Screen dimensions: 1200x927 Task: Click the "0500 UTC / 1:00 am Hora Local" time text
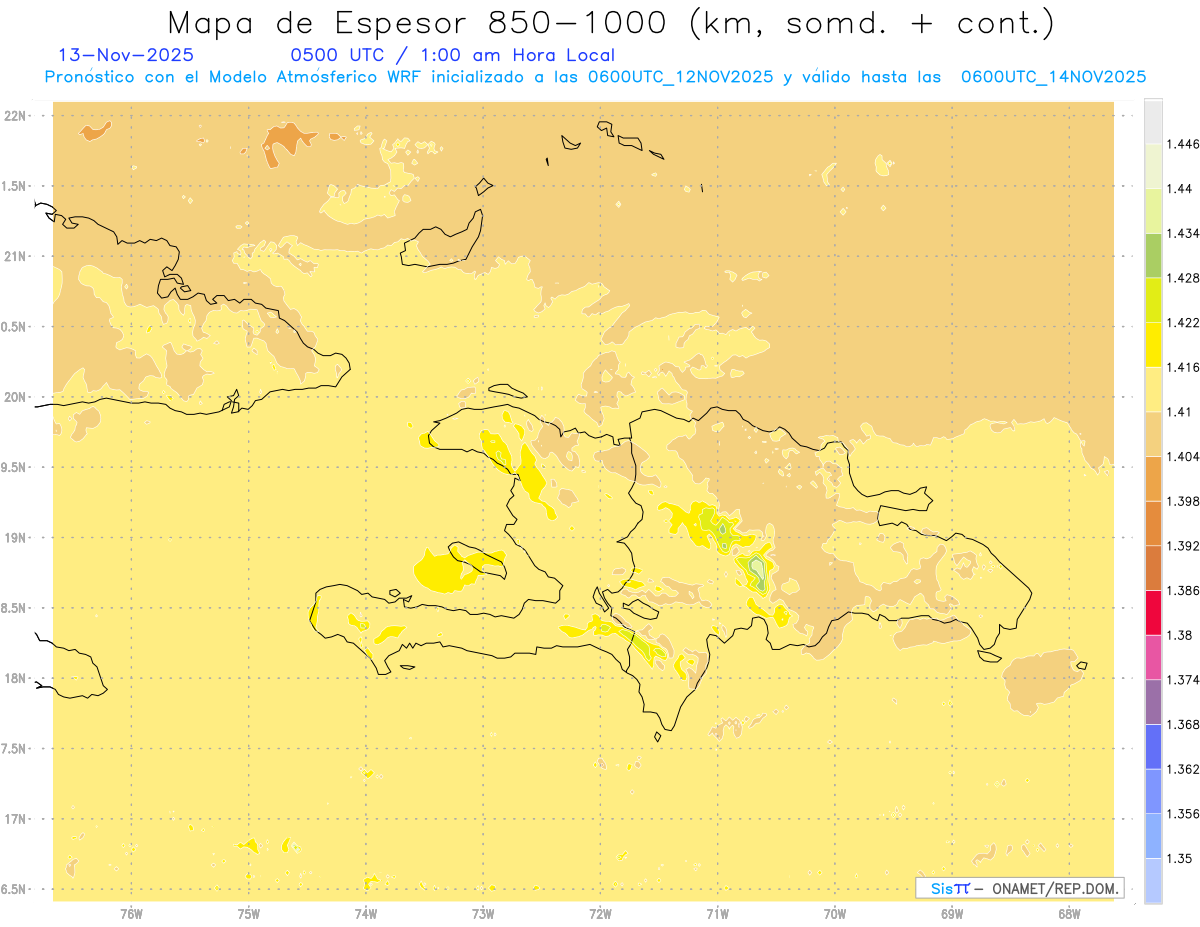(452, 56)
